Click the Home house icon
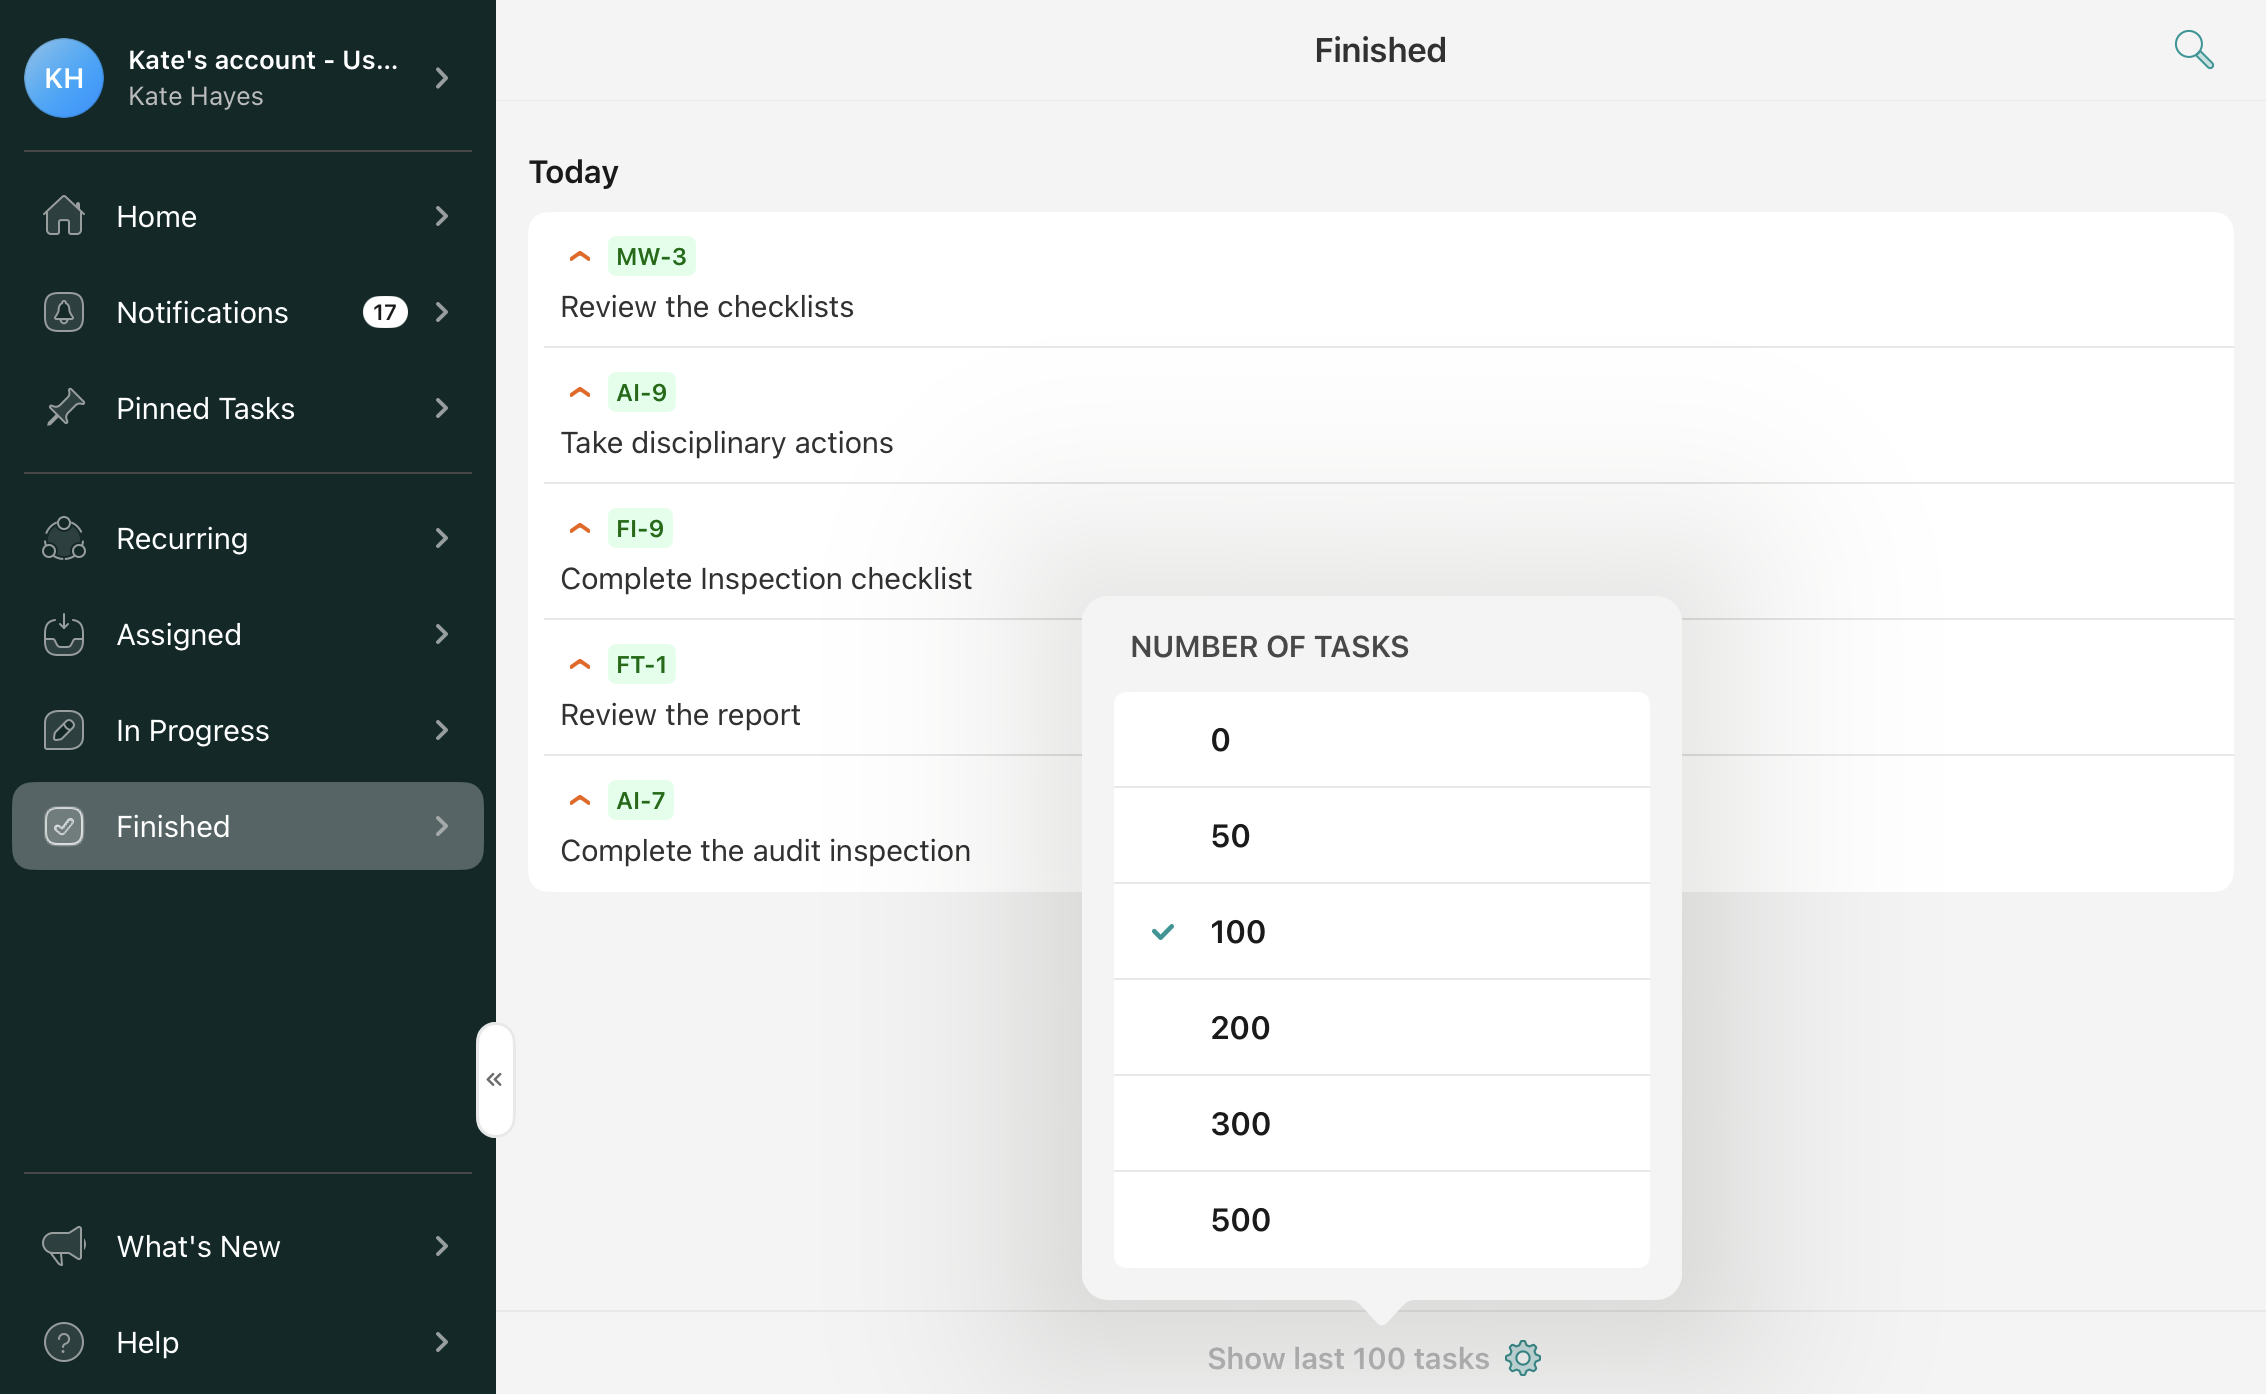The image size is (2266, 1394). pos(64,216)
